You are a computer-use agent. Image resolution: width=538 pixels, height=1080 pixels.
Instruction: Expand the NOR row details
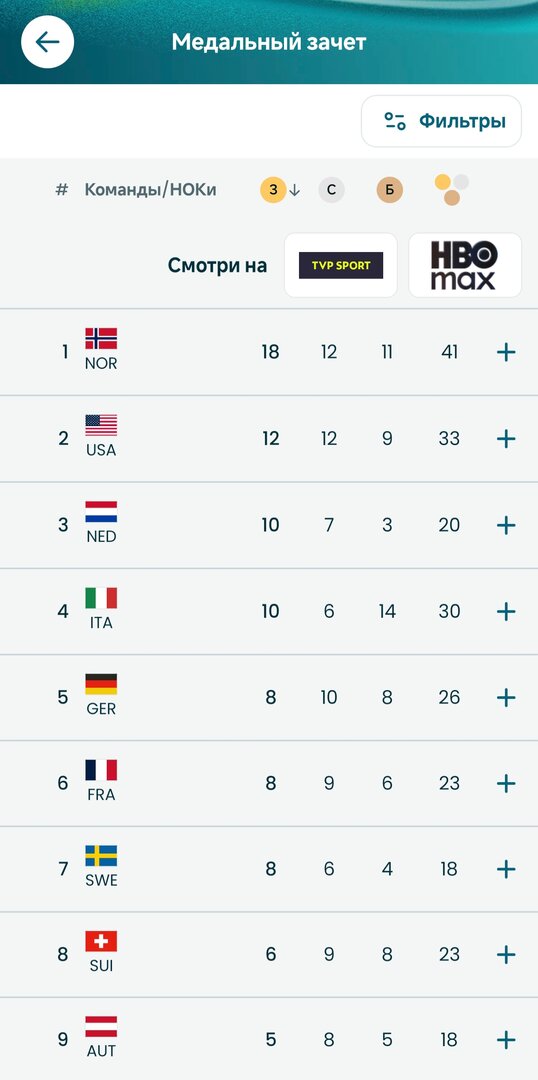click(506, 353)
